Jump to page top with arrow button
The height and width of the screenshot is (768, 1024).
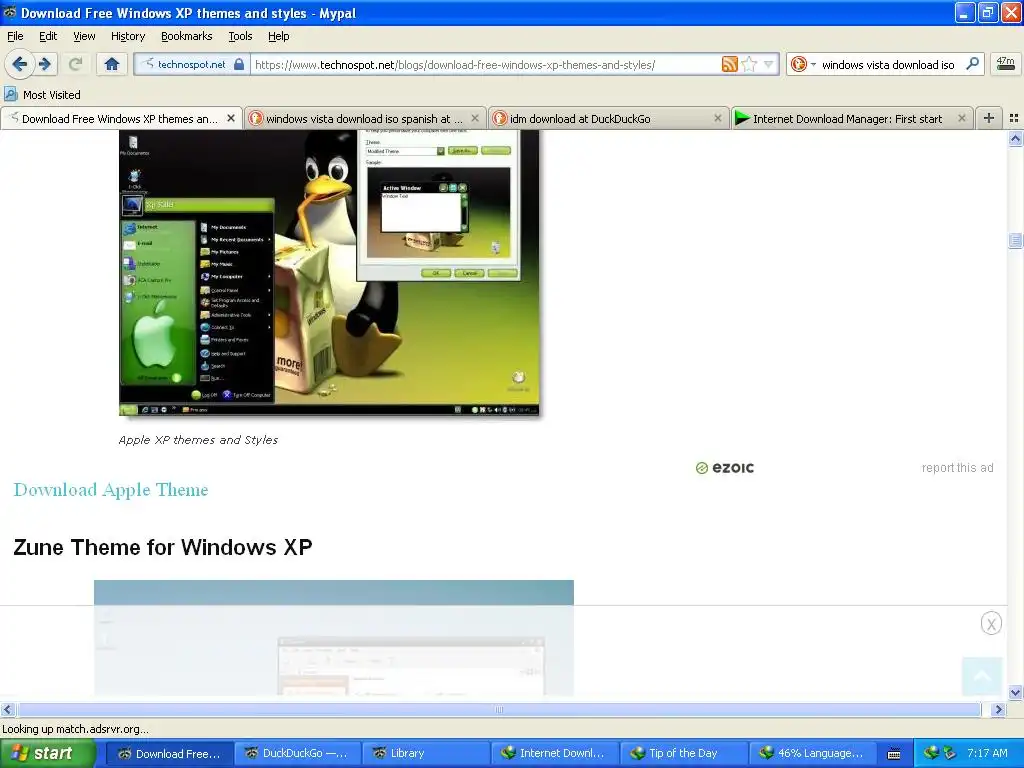[x=982, y=677]
